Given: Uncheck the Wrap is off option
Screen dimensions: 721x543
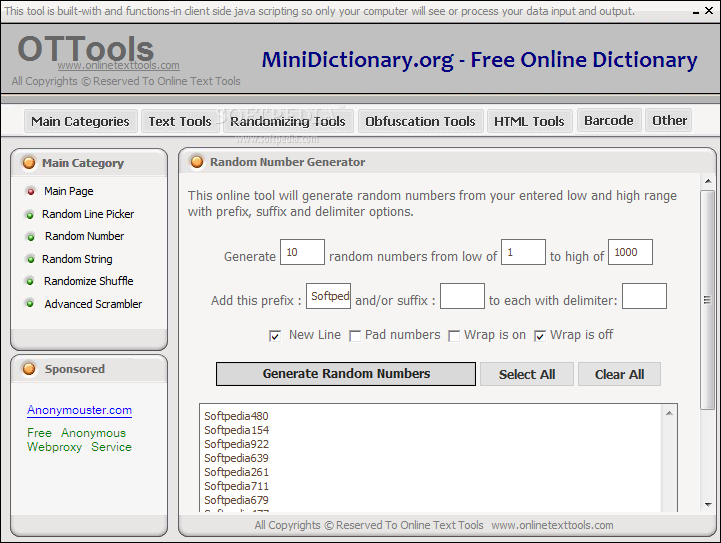Looking at the screenshot, I should (x=540, y=336).
